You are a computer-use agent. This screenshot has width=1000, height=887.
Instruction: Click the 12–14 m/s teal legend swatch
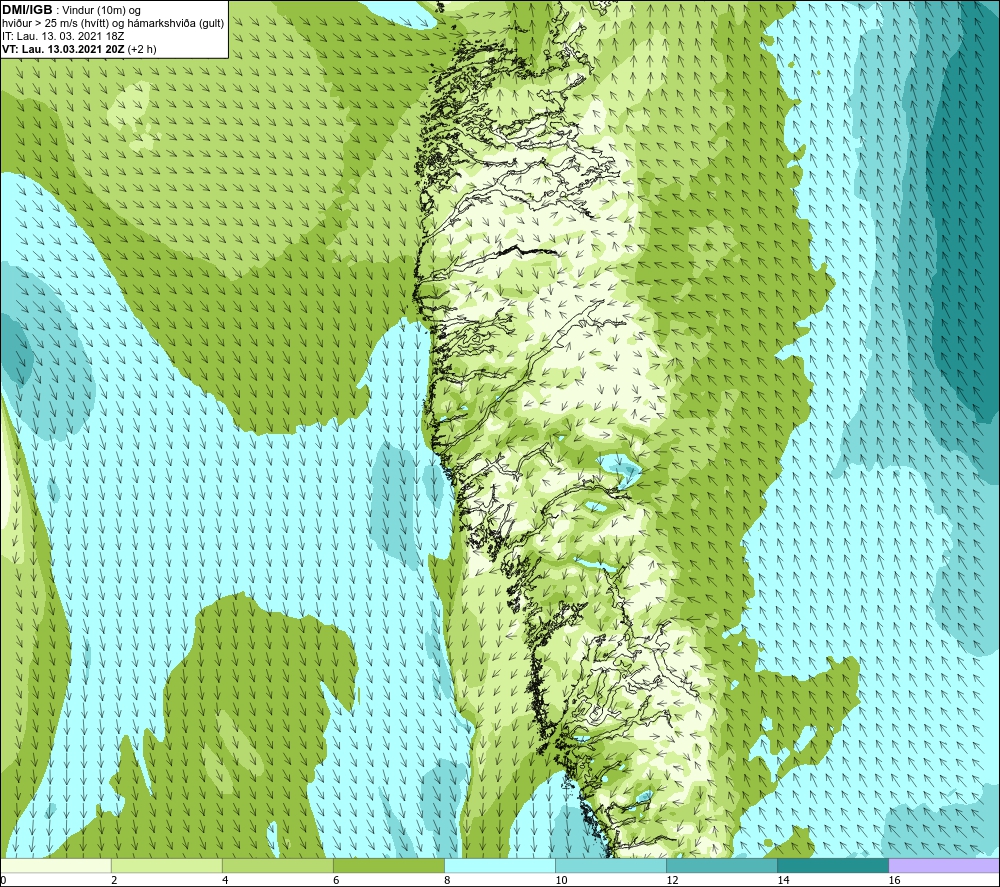point(721,865)
